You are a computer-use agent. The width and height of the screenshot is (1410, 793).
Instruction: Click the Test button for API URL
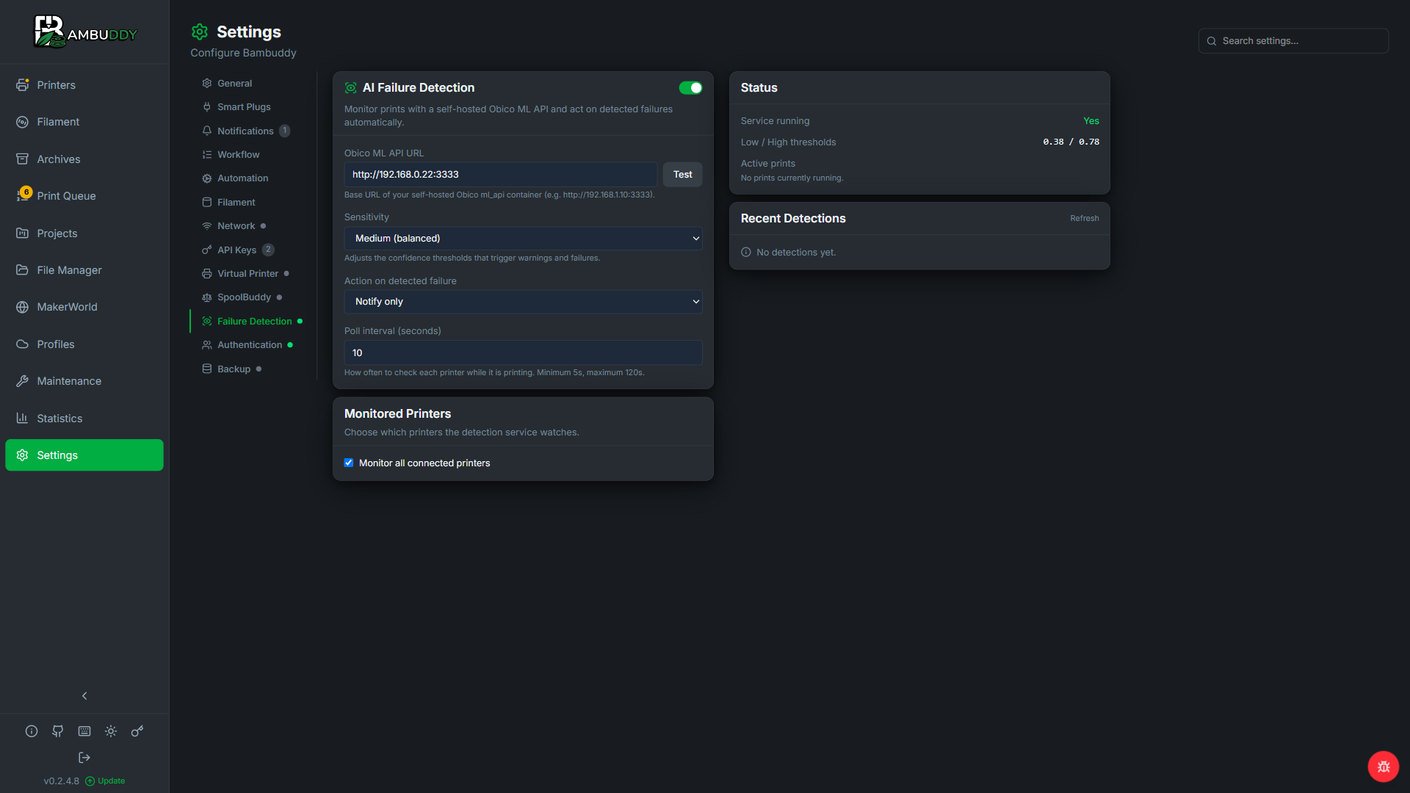[x=683, y=174]
